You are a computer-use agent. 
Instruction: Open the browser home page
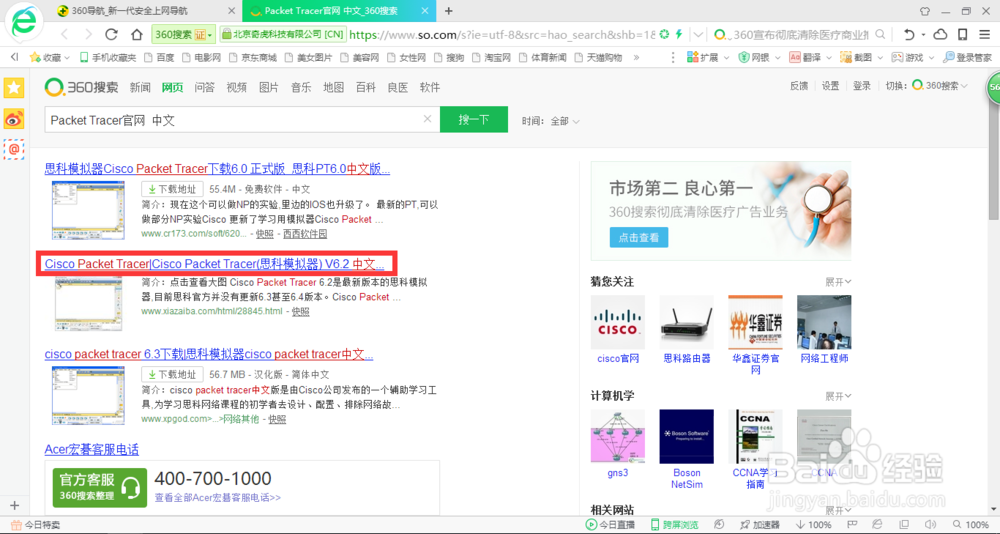coord(136,34)
